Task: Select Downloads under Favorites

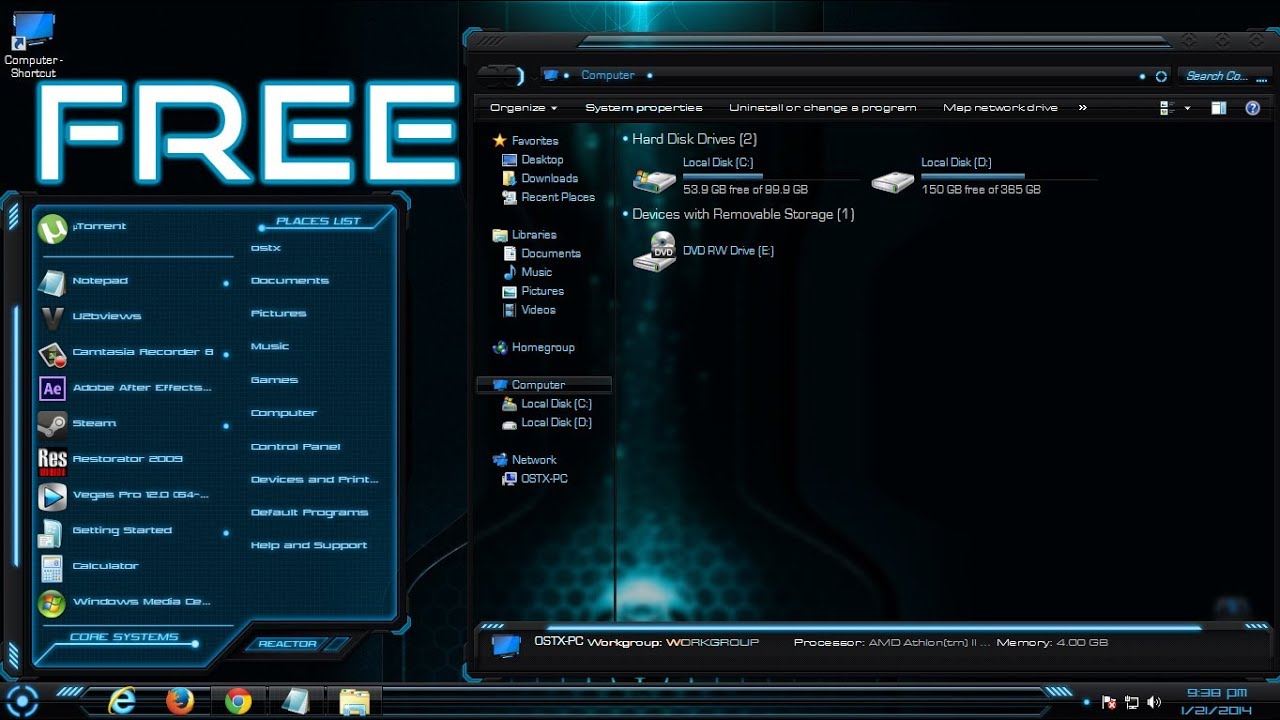Action: [x=540, y=179]
